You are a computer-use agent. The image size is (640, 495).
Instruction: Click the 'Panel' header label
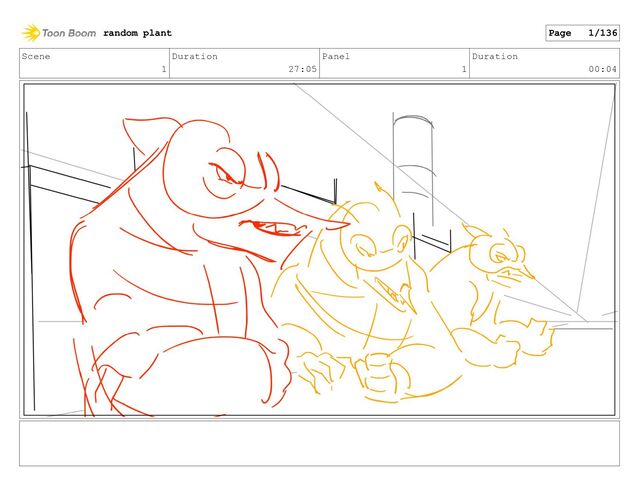tap(336, 56)
